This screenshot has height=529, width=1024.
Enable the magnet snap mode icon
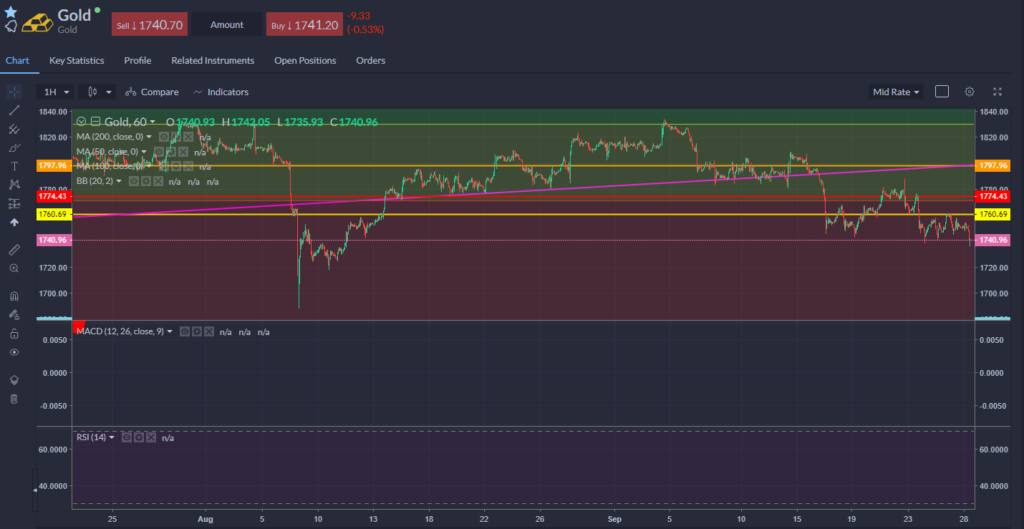(x=14, y=296)
